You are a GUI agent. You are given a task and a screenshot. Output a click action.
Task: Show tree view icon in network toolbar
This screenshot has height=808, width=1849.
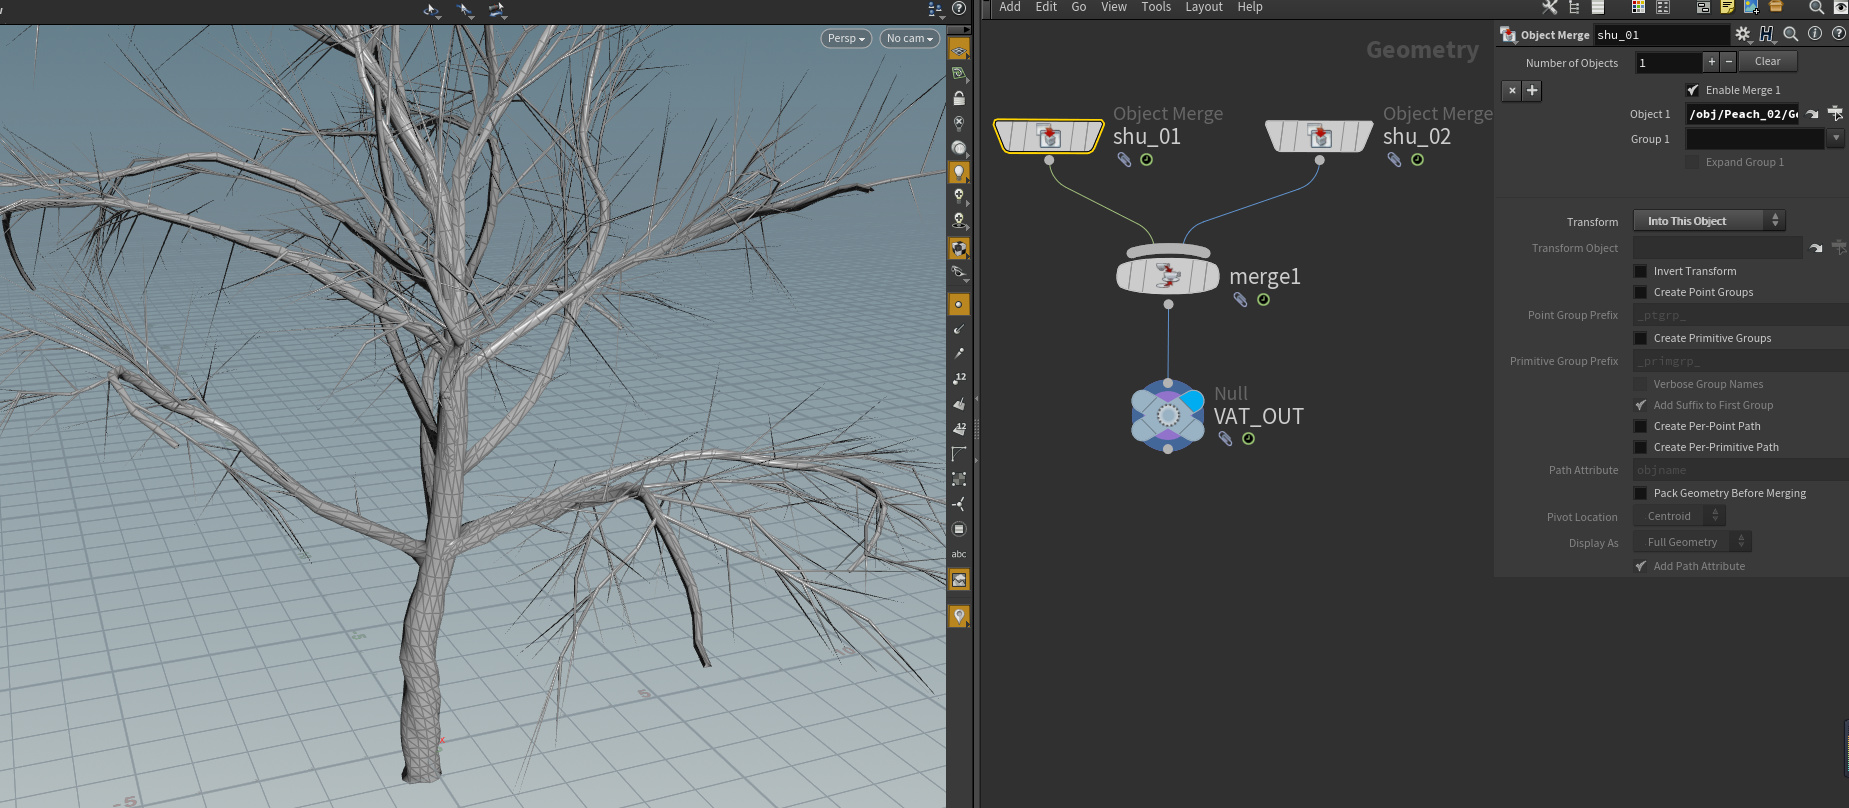click(1574, 7)
